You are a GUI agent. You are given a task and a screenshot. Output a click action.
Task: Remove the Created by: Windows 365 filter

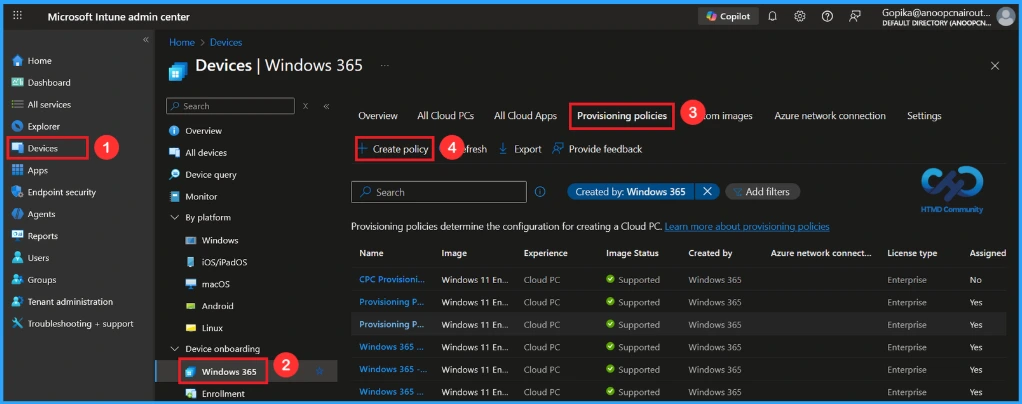click(707, 192)
